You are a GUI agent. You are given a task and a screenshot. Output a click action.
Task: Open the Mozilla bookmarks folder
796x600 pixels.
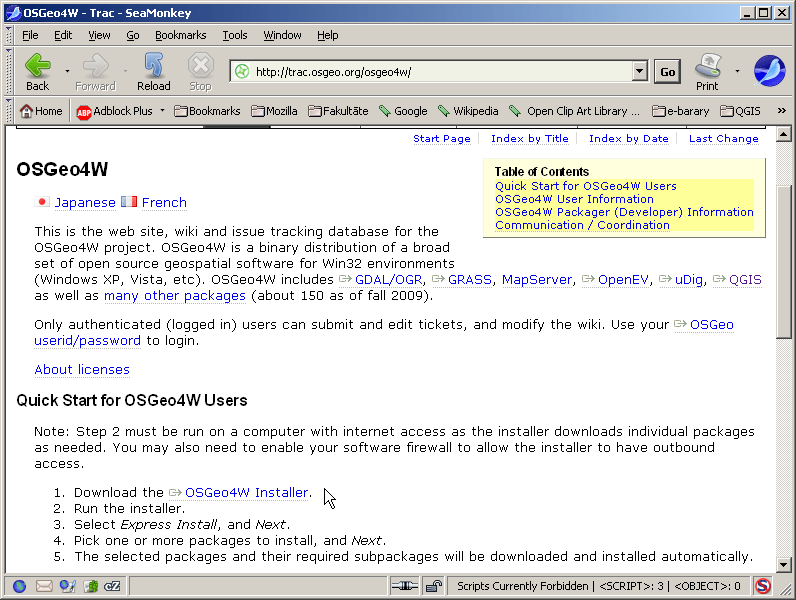(x=274, y=111)
